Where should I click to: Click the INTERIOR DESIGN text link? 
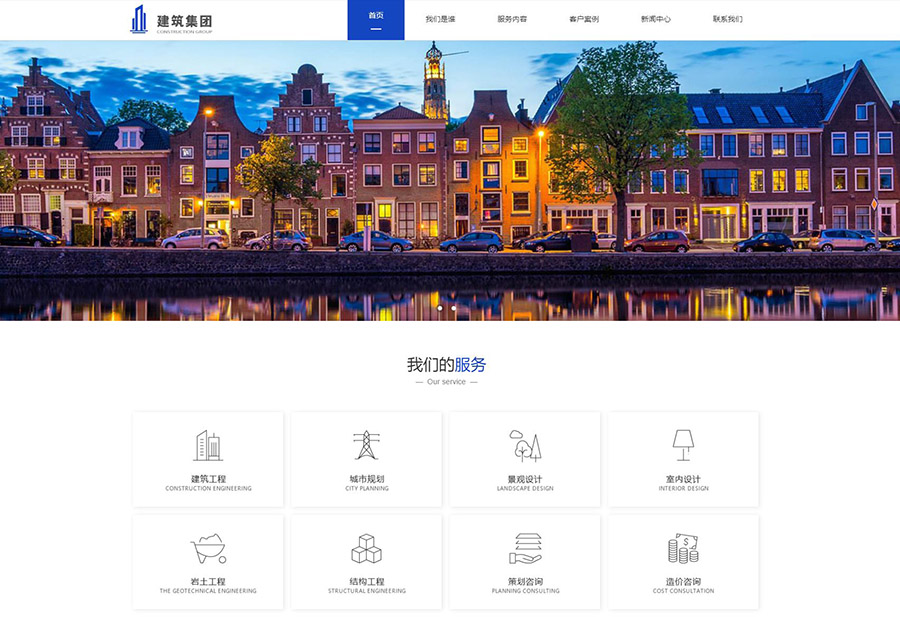pyautogui.click(x=683, y=489)
